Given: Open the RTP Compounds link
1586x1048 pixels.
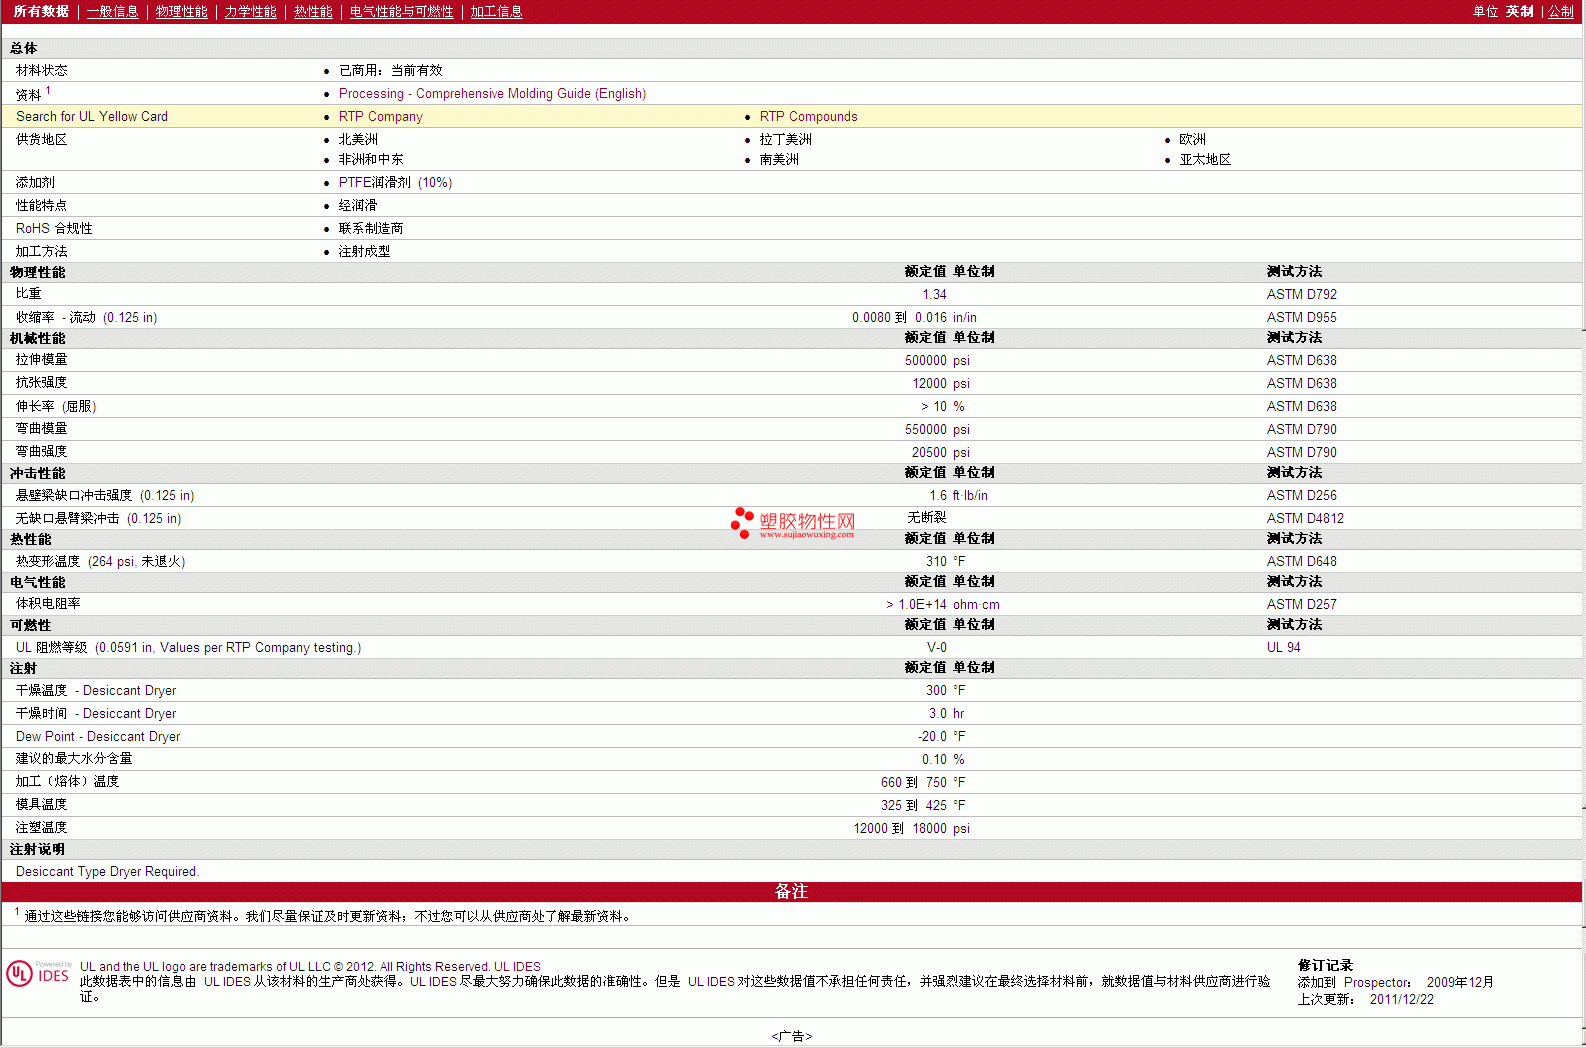Looking at the screenshot, I should [808, 117].
